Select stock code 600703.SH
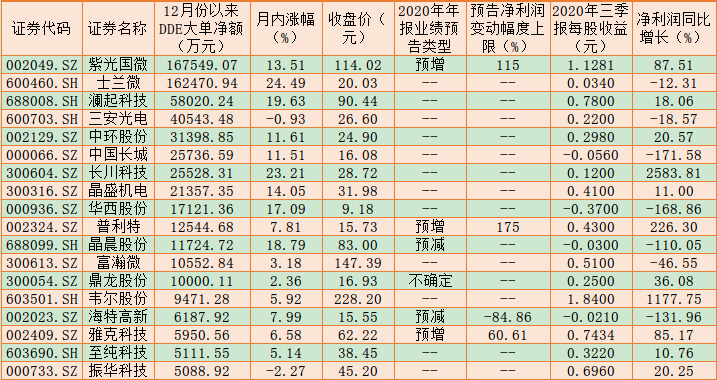The height and width of the screenshot is (380, 717). coord(42,119)
